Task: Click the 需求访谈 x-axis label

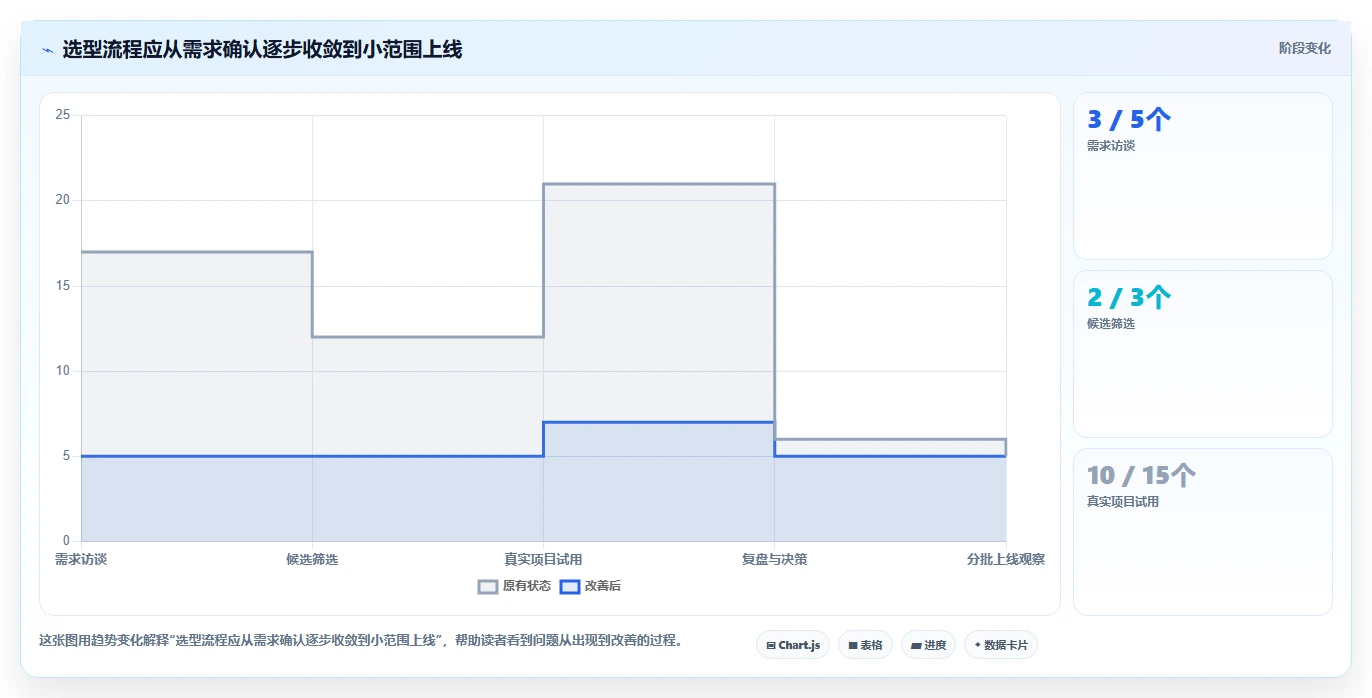Action: (81, 560)
